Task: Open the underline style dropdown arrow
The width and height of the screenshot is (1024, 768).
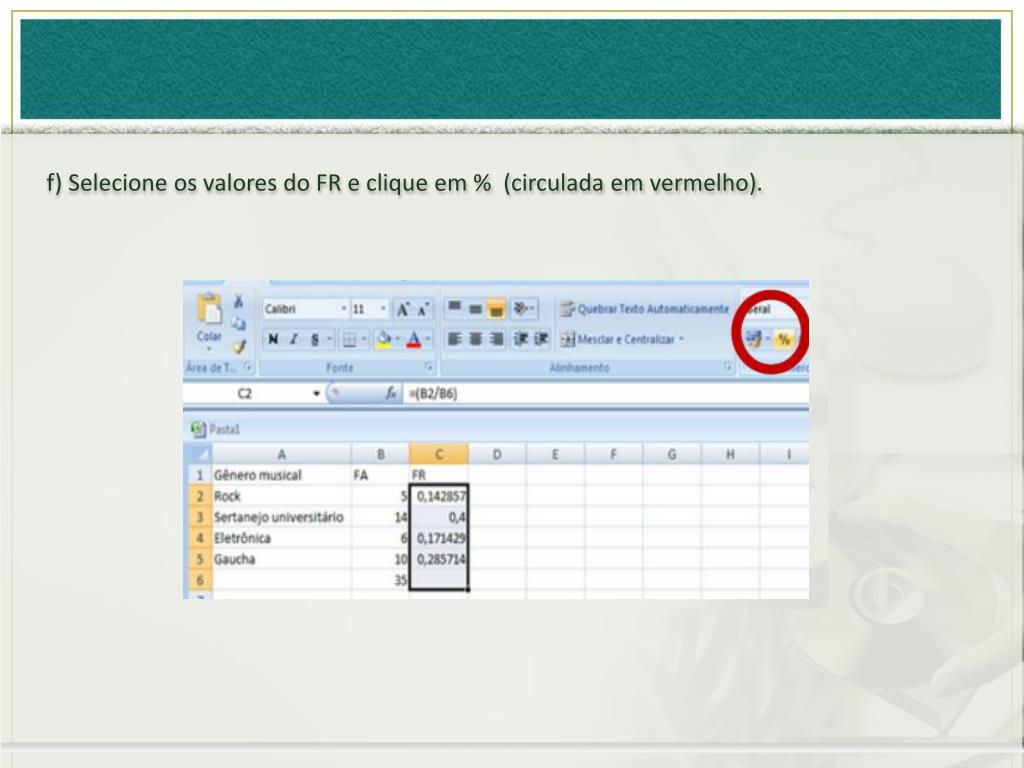Action: click(x=329, y=340)
